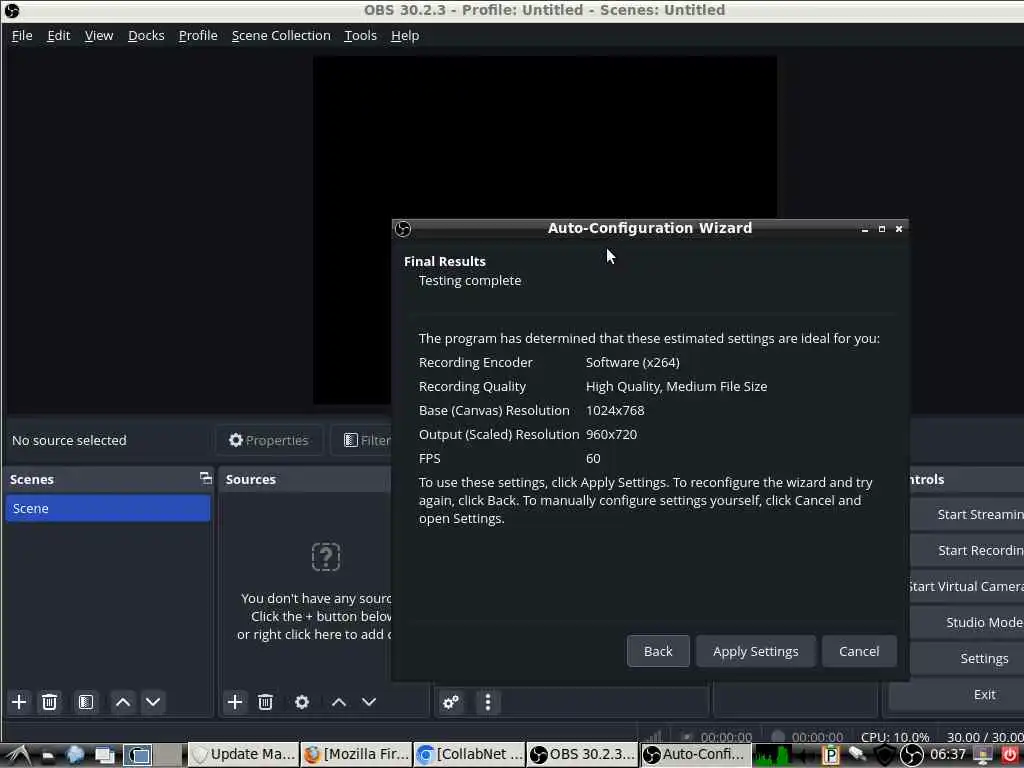Click the Start Streaming button
This screenshot has width=1024, height=768.
tap(967, 515)
